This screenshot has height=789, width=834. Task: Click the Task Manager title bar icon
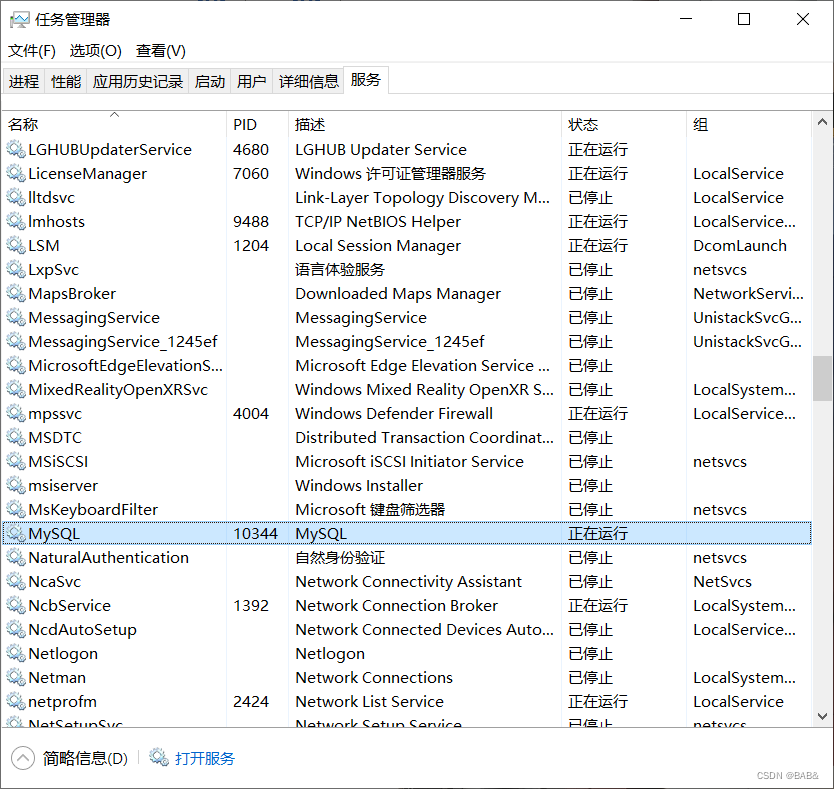click(x=20, y=20)
